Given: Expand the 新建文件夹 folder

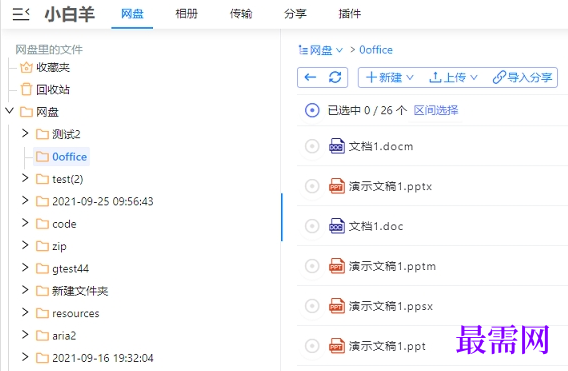Looking at the screenshot, I should [25, 290].
